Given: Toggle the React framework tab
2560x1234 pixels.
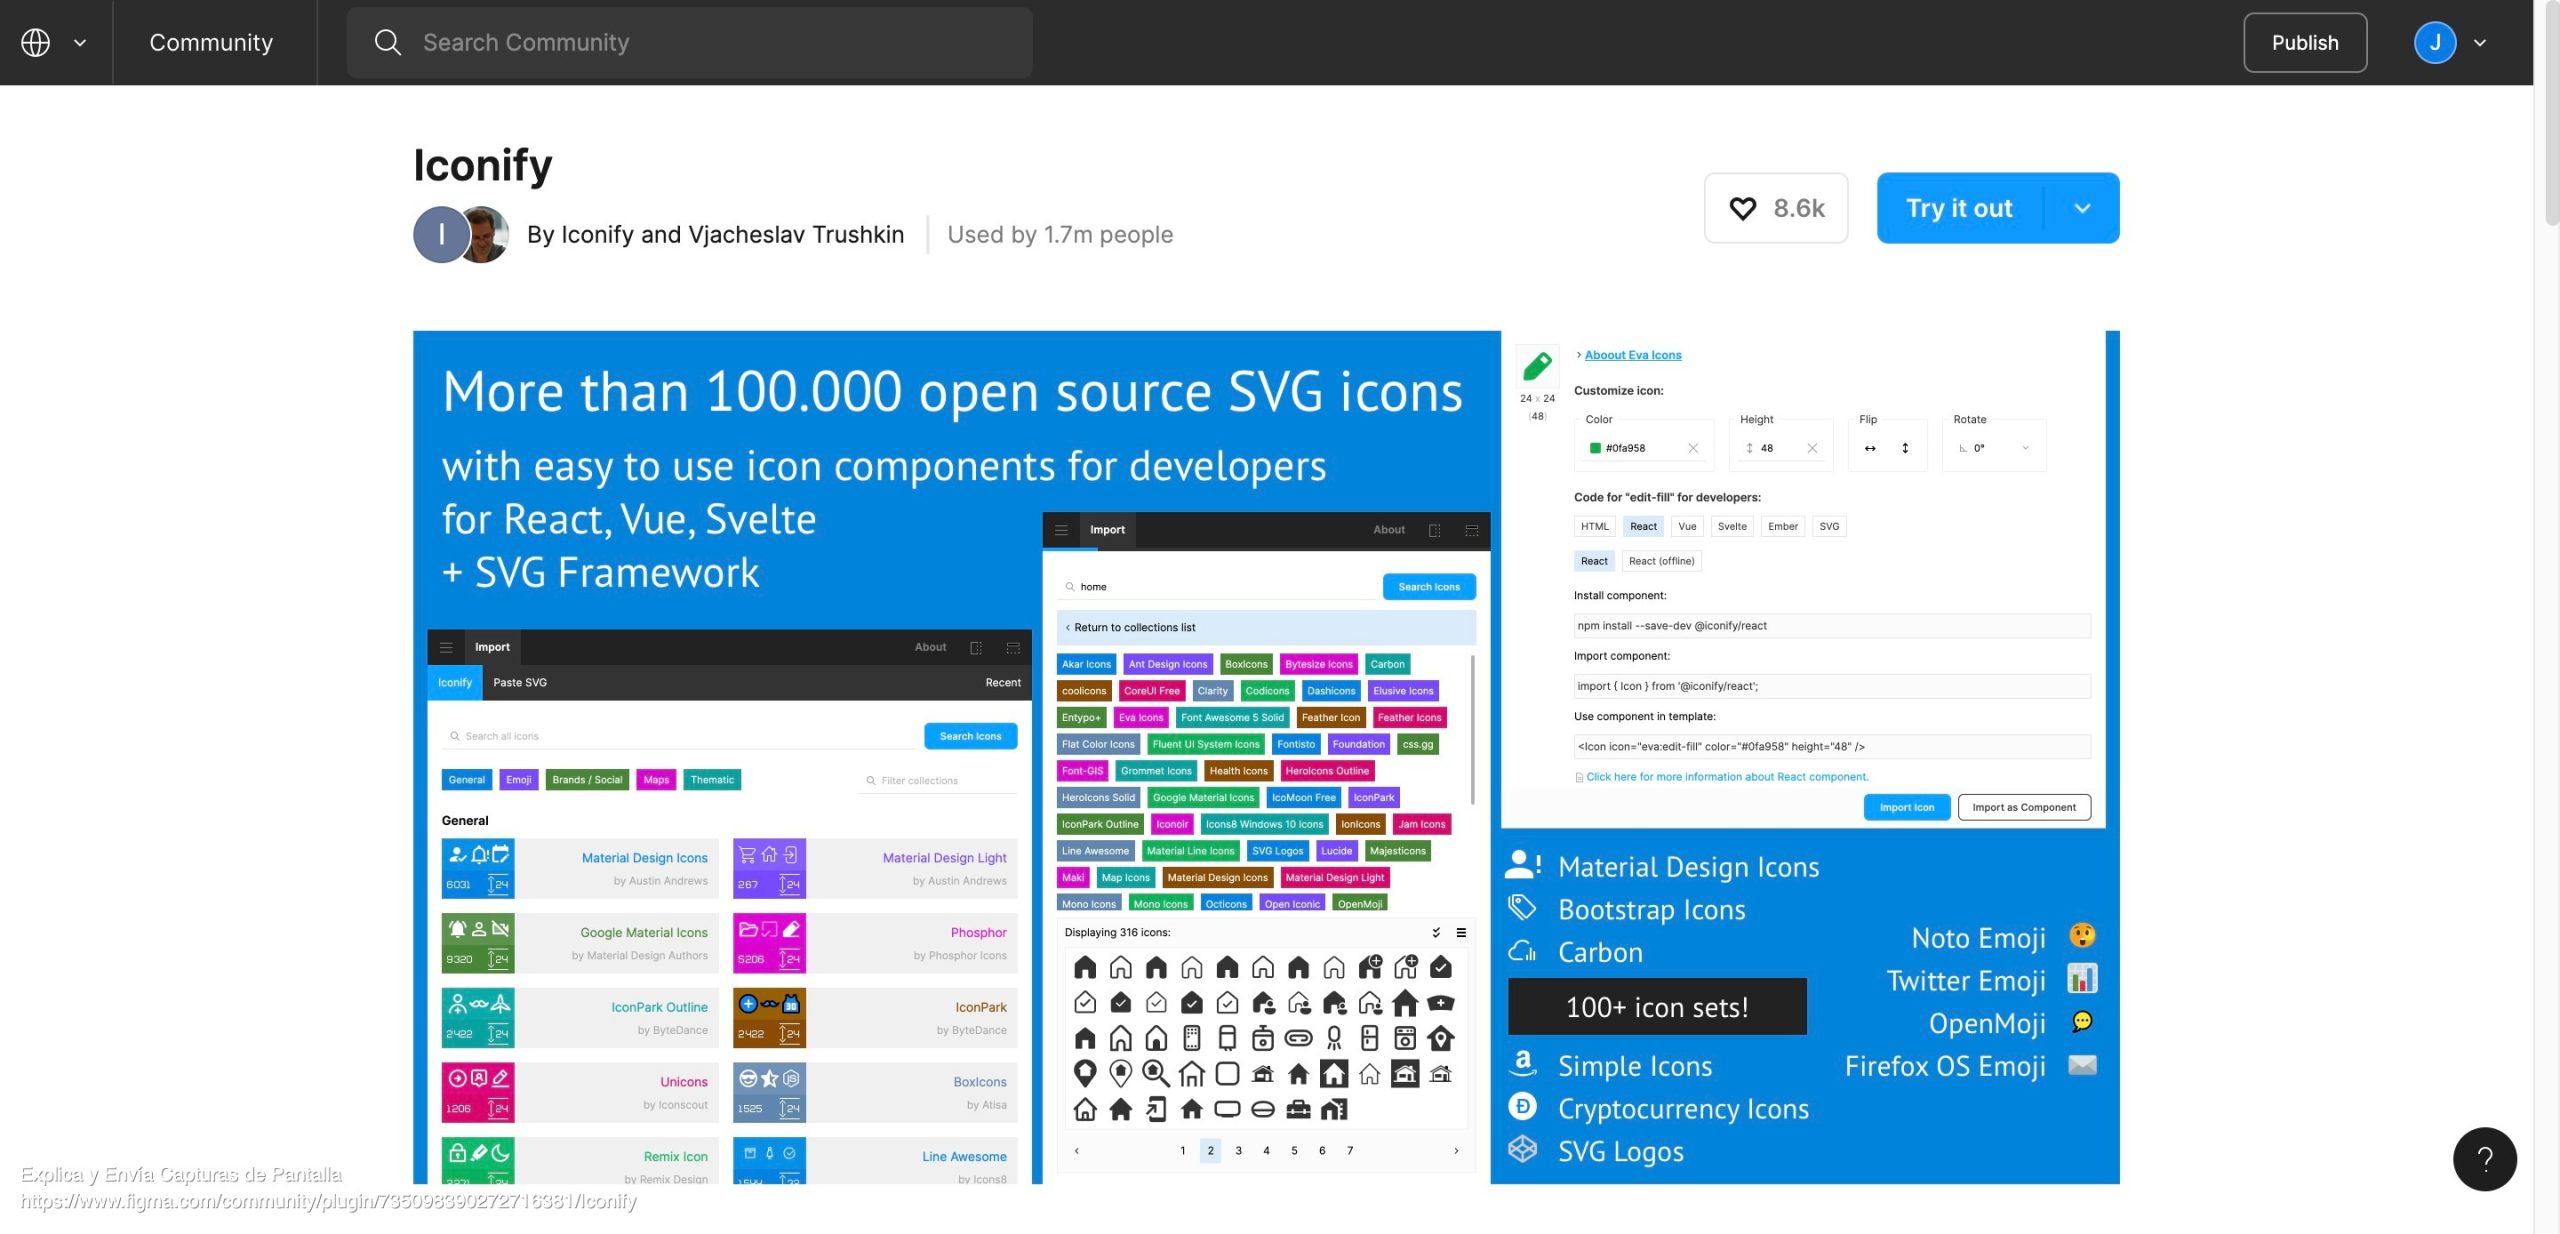Looking at the screenshot, I should click(x=1639, y=526).
